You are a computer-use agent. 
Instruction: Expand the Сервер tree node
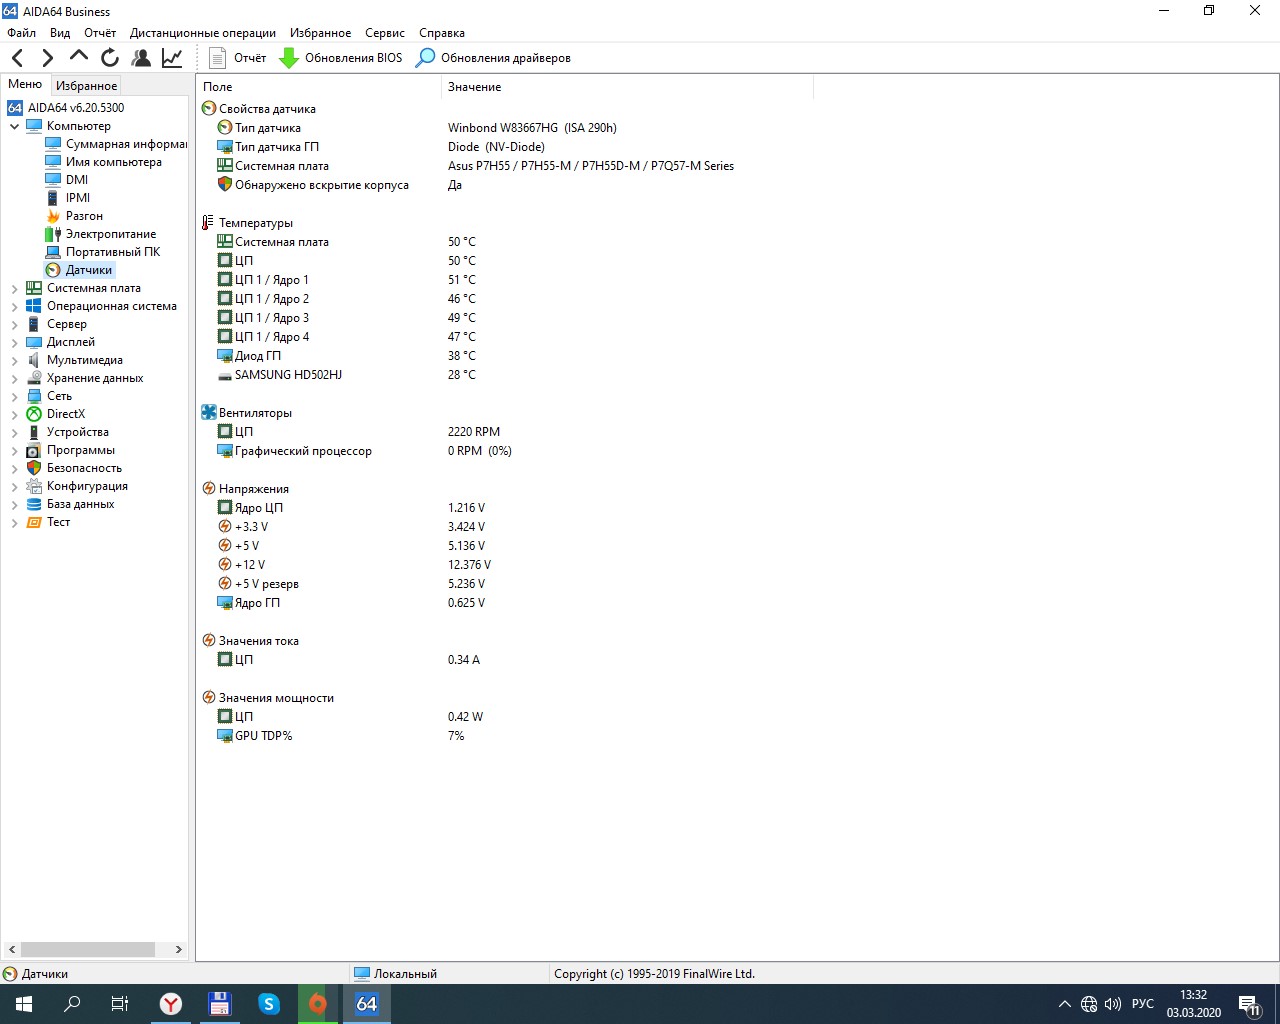coord(14,324)
